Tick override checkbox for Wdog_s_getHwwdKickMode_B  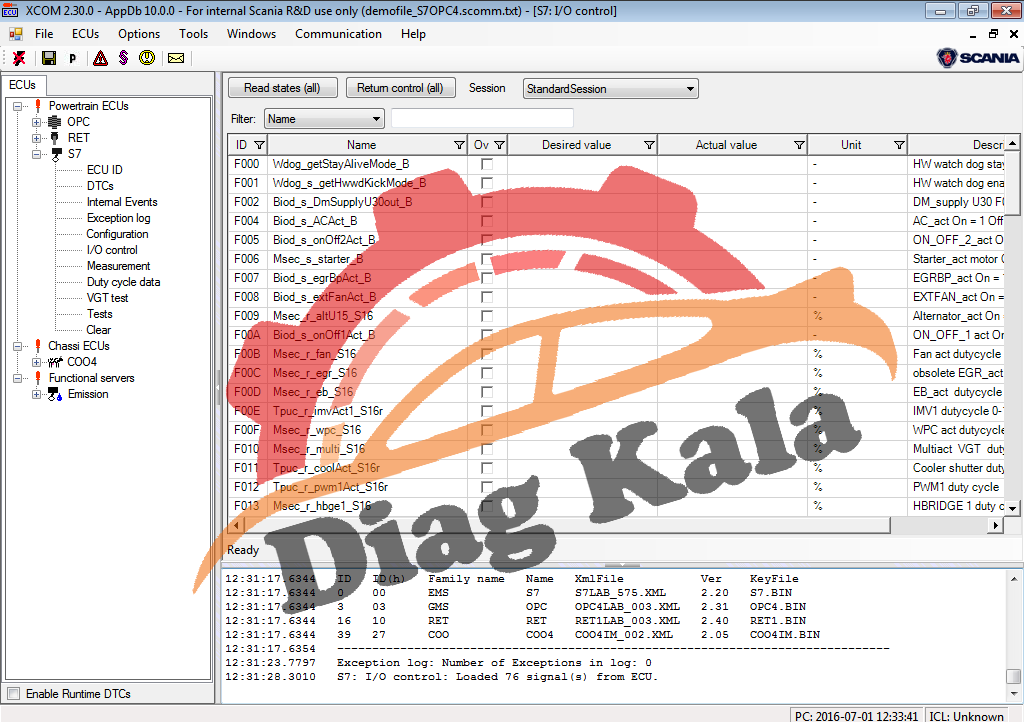(x=487, y=183)
